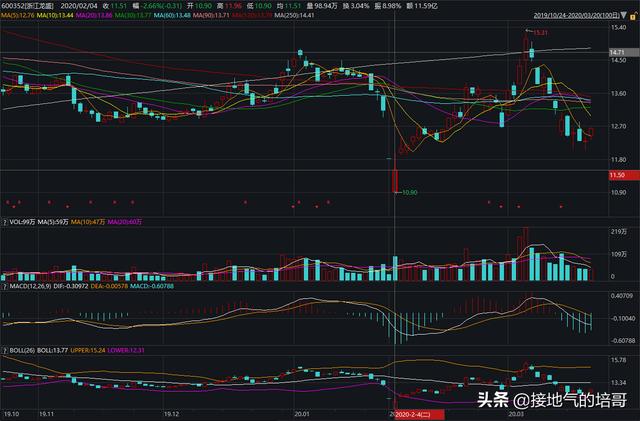The height and width of the screenshot is (421, 640).
Task: Click the 20.01 date axis label
Action: click(x=301, y=414)
